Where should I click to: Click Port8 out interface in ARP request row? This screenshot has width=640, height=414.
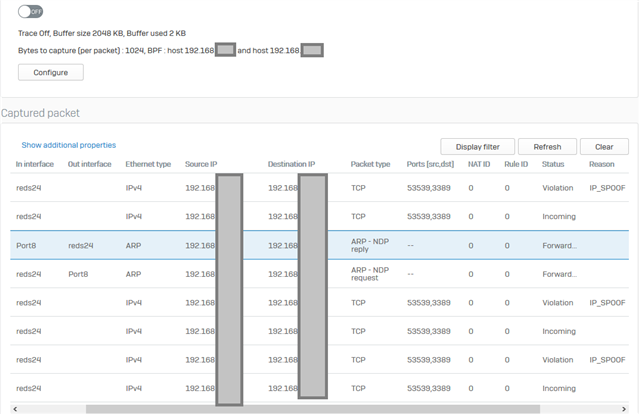point(78,274)
